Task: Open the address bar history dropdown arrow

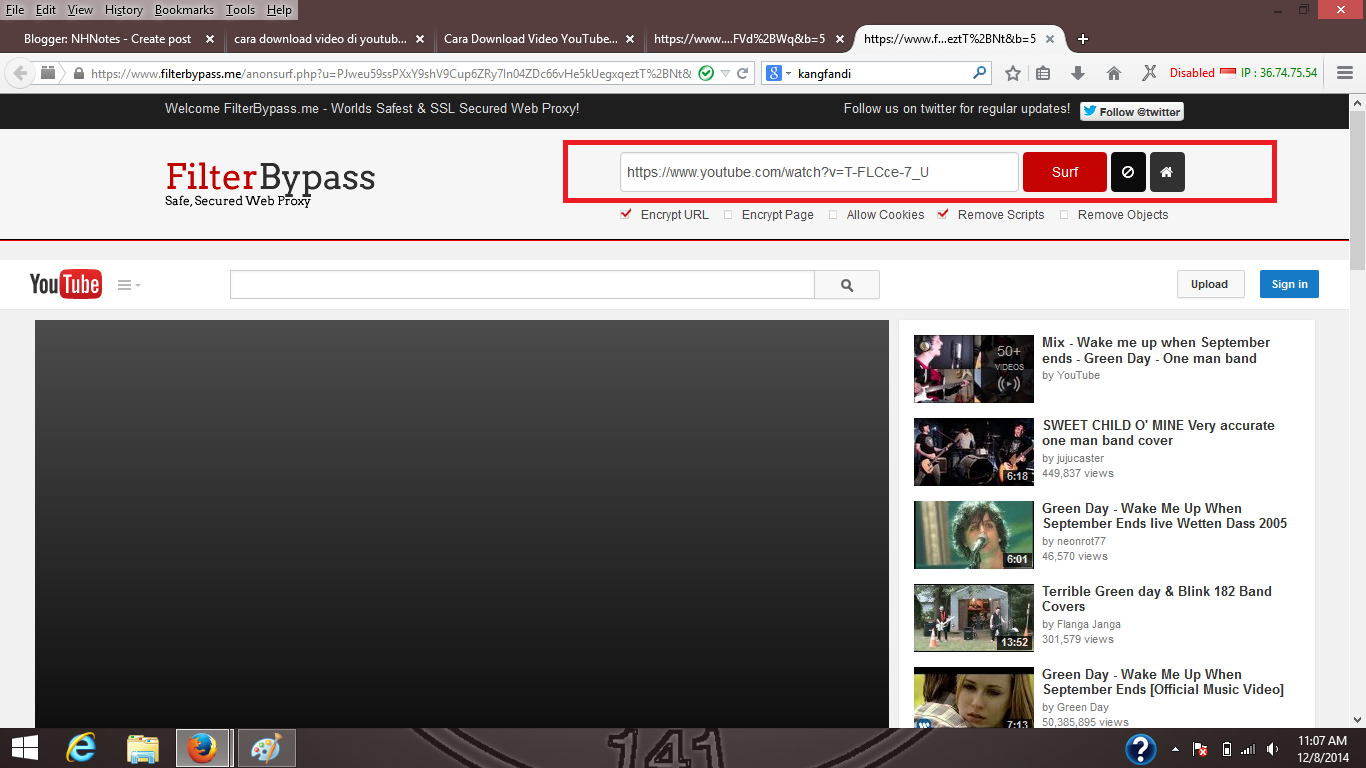Action: (725, 73)
